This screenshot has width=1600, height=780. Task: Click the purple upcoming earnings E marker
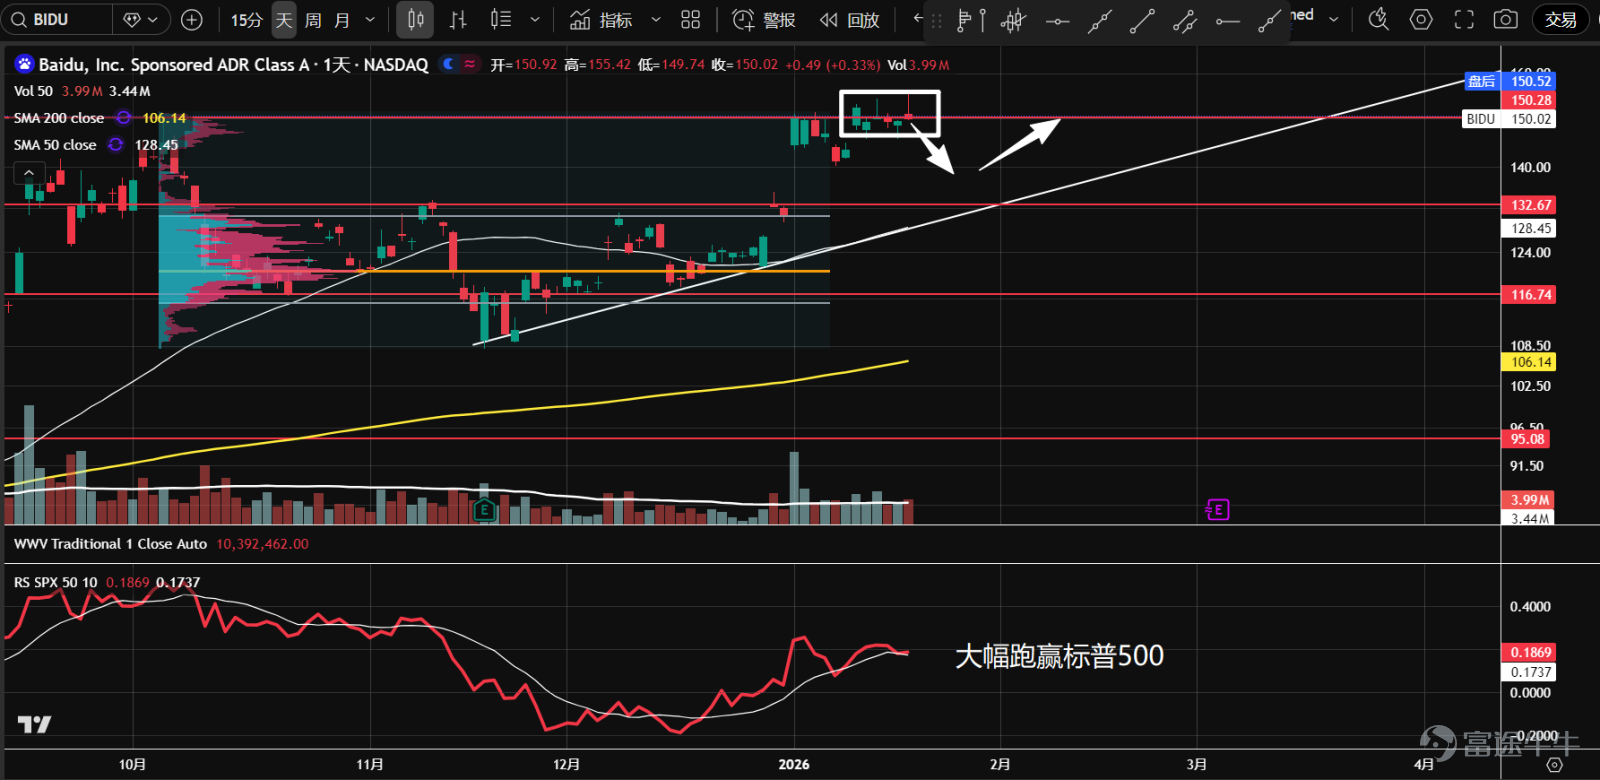pyautogui.click(x=1217, y=510)
